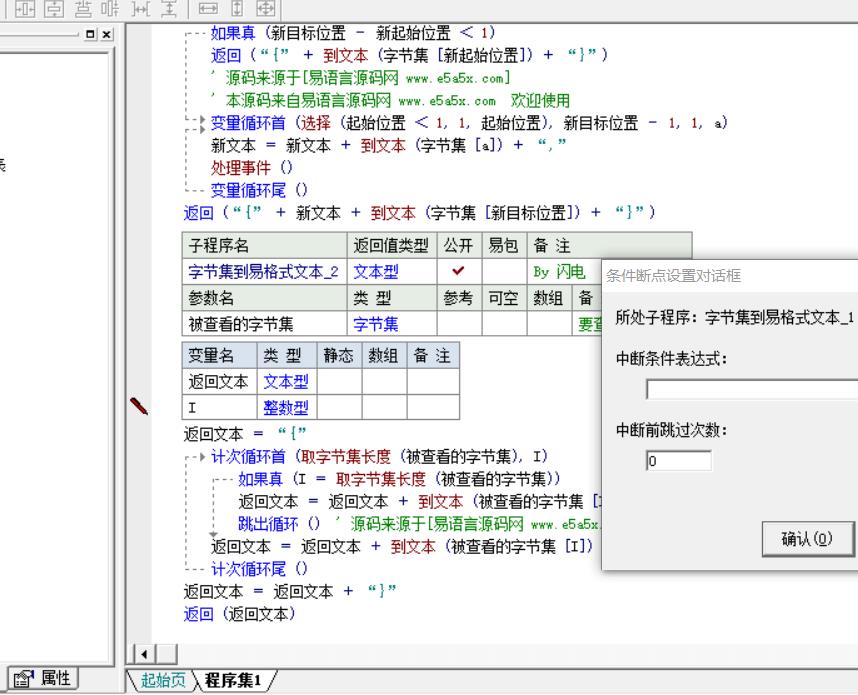The height and width of the screenshot is (695, 858).
Task: Click the 变量循环尾 () code line
Action: (x=259, y=190)
